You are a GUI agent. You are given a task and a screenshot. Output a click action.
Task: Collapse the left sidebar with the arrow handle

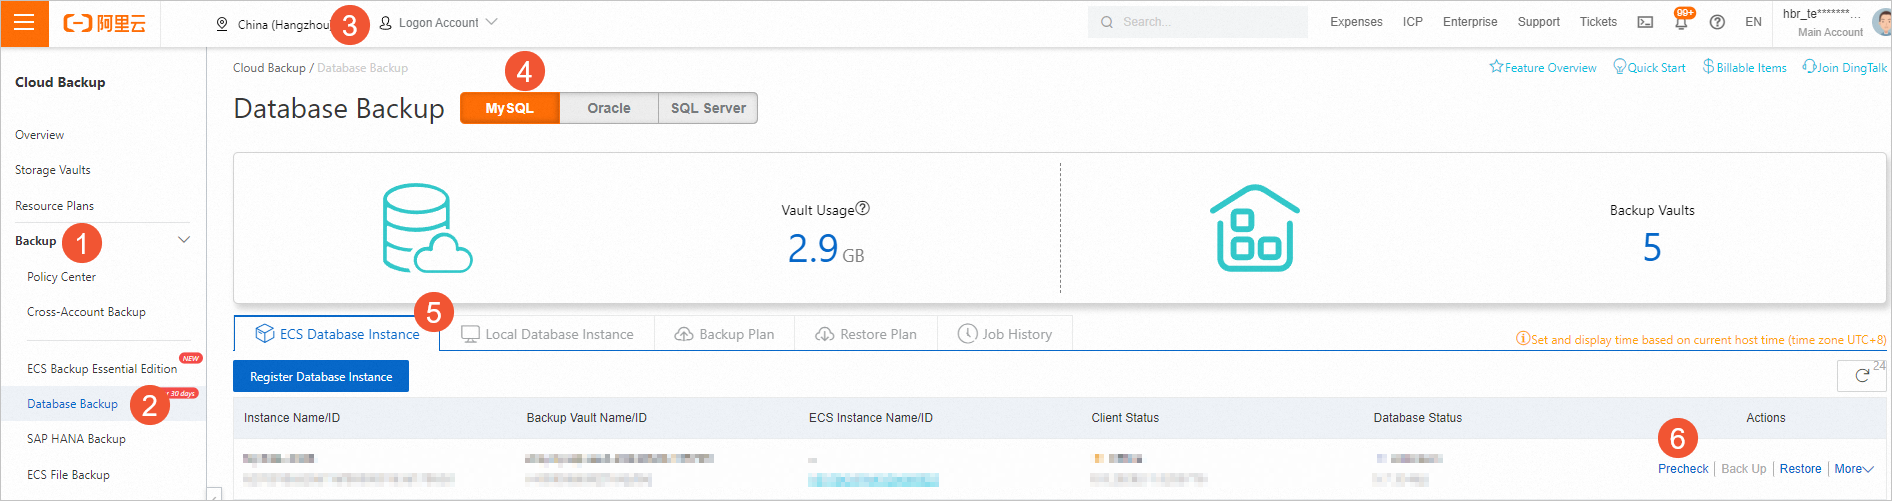tap(213, 494)
